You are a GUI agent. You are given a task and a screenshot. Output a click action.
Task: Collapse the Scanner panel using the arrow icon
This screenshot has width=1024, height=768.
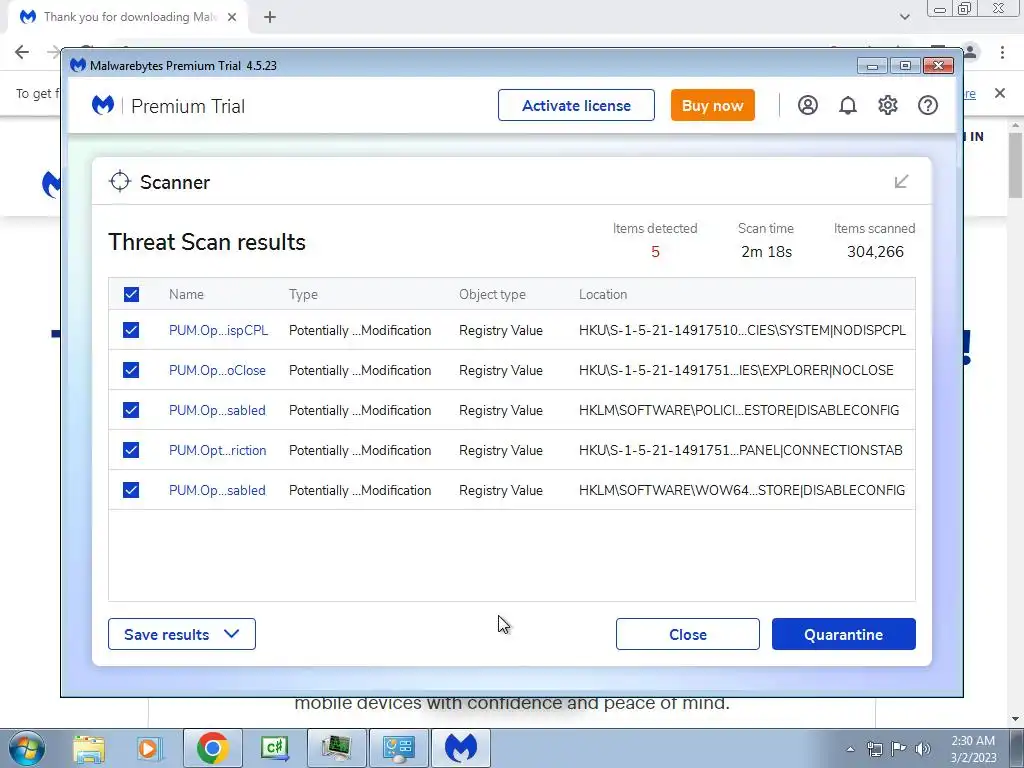tap(901, 181)
